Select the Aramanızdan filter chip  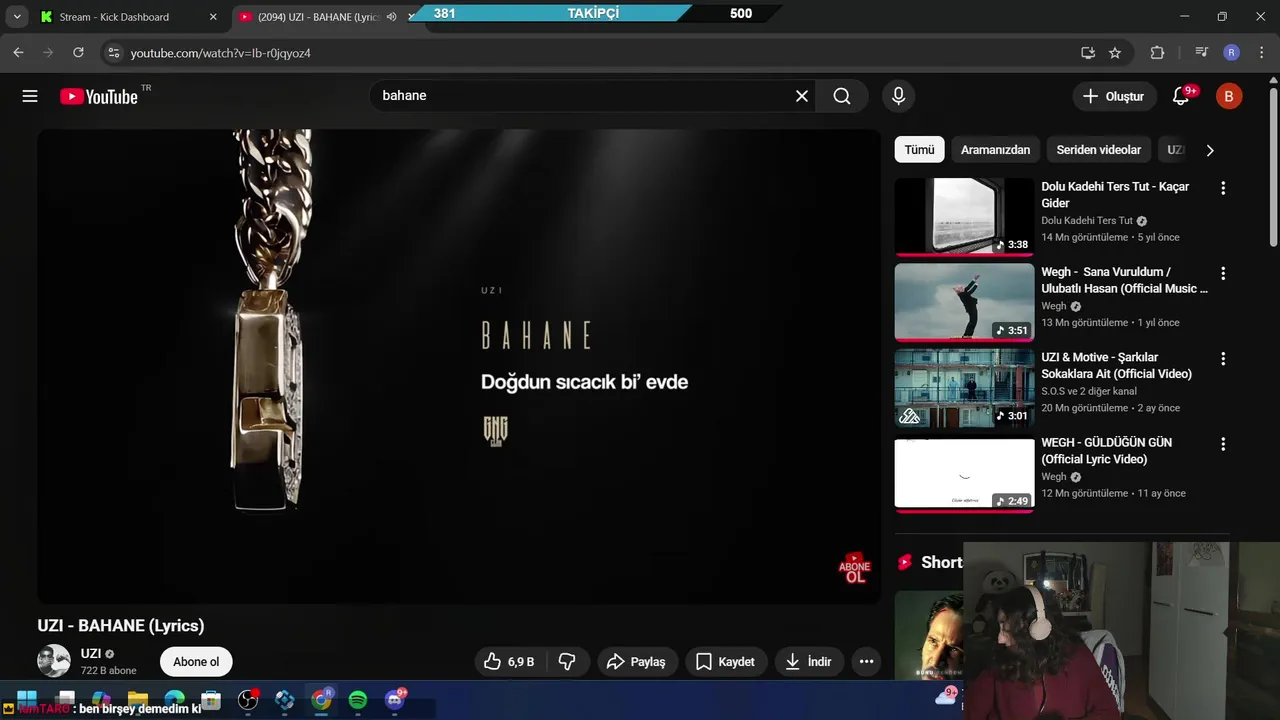click(x=995, y=150)
